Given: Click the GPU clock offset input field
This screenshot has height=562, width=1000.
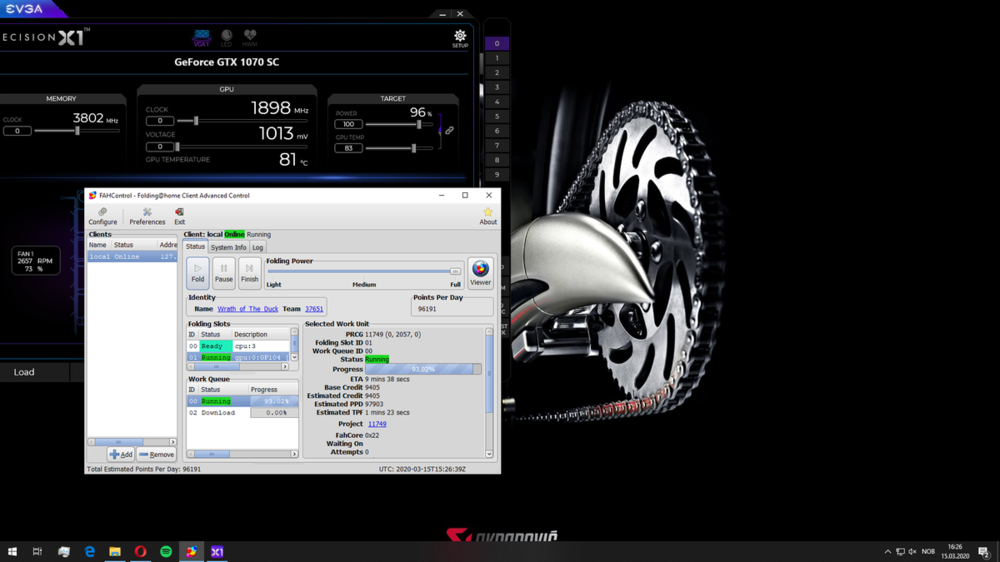Looking at the screenshot, I should tap(159, 121).
